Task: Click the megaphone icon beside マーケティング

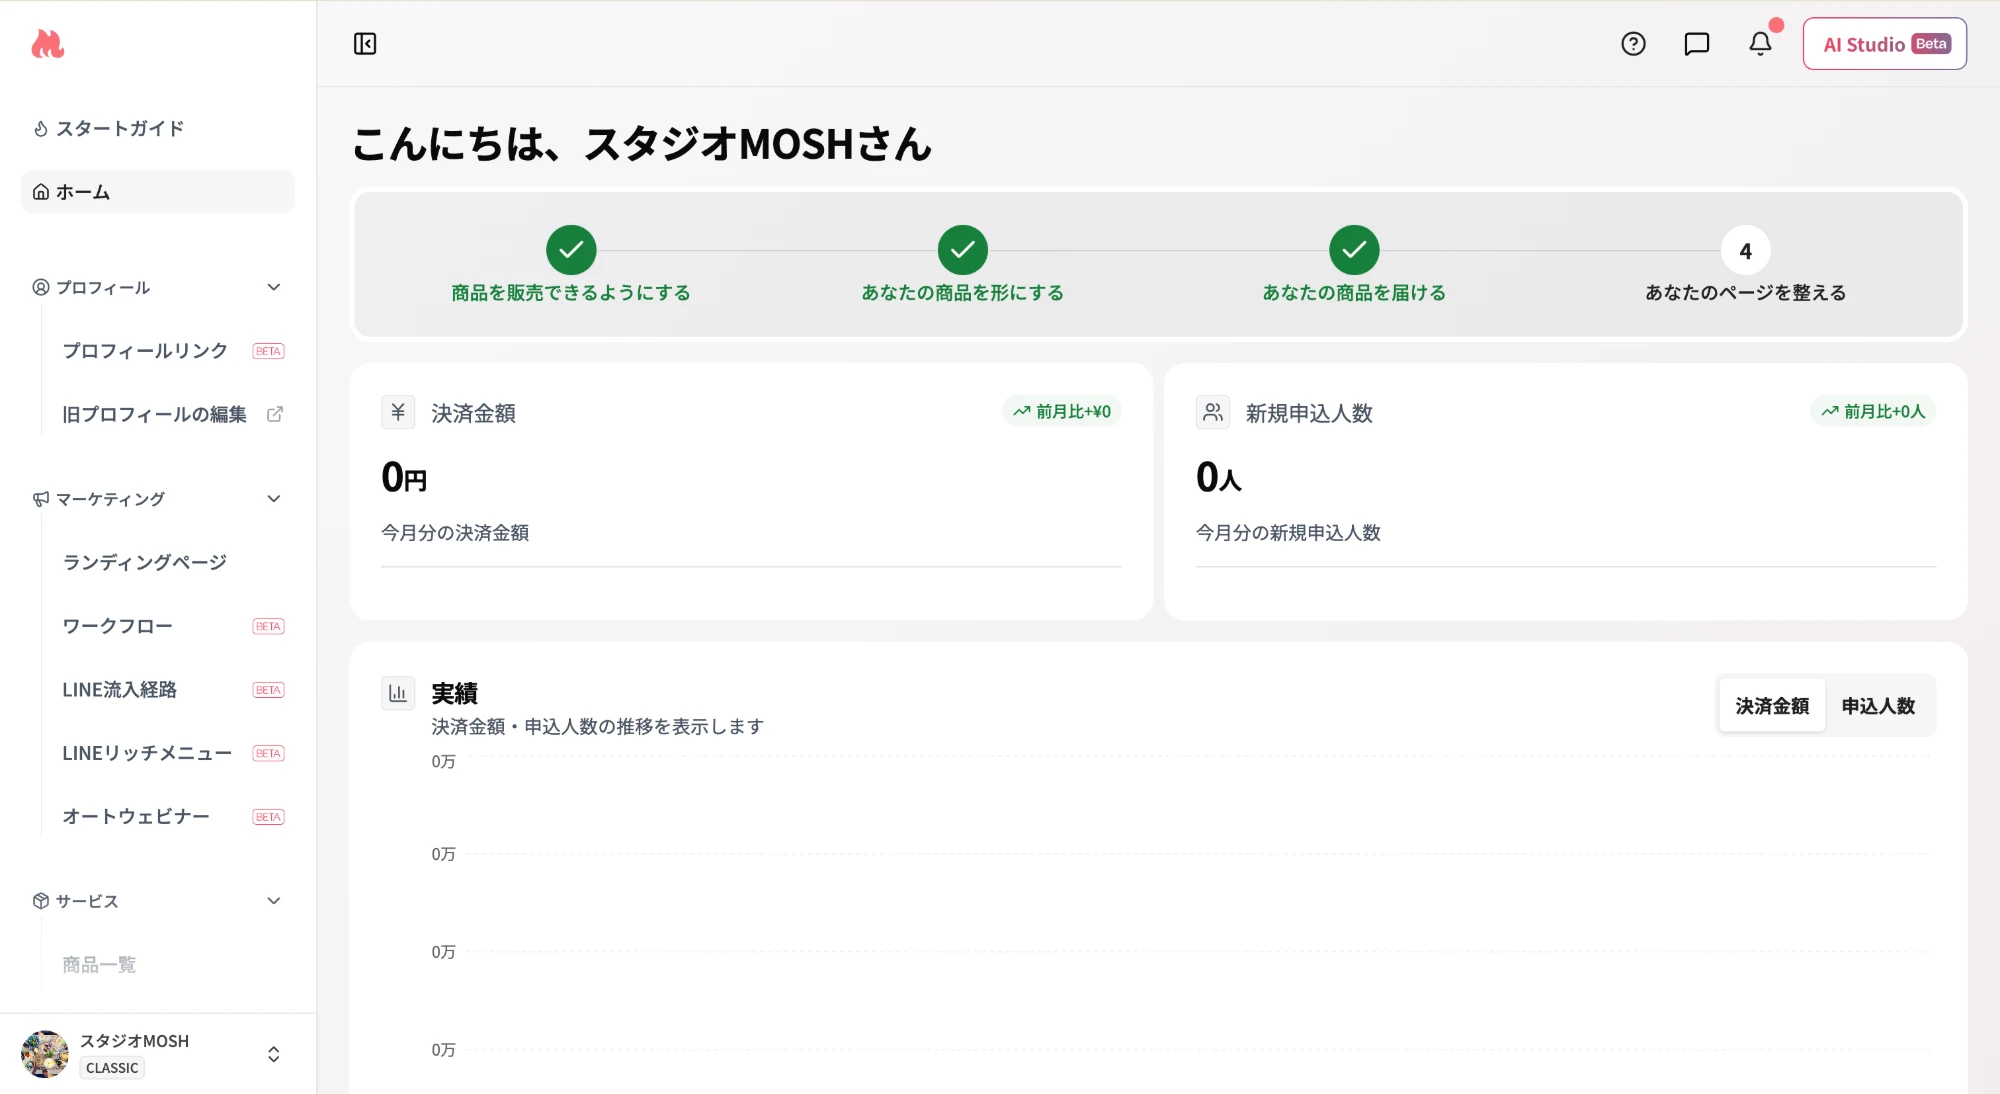Action: (41, 499)
